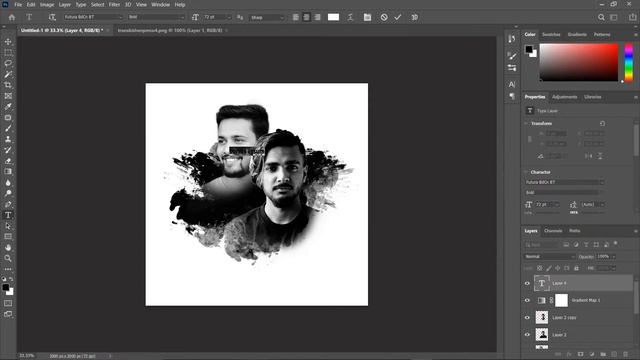Open the File menu
Image resolution: width=640 pixels, height=360 pixels.
18,4
